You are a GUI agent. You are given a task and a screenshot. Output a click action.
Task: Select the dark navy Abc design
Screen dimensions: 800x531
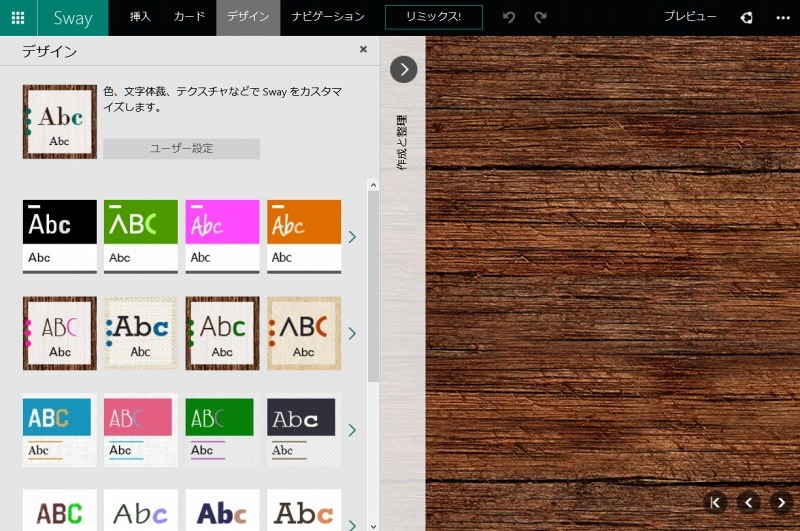pos(304,430)
